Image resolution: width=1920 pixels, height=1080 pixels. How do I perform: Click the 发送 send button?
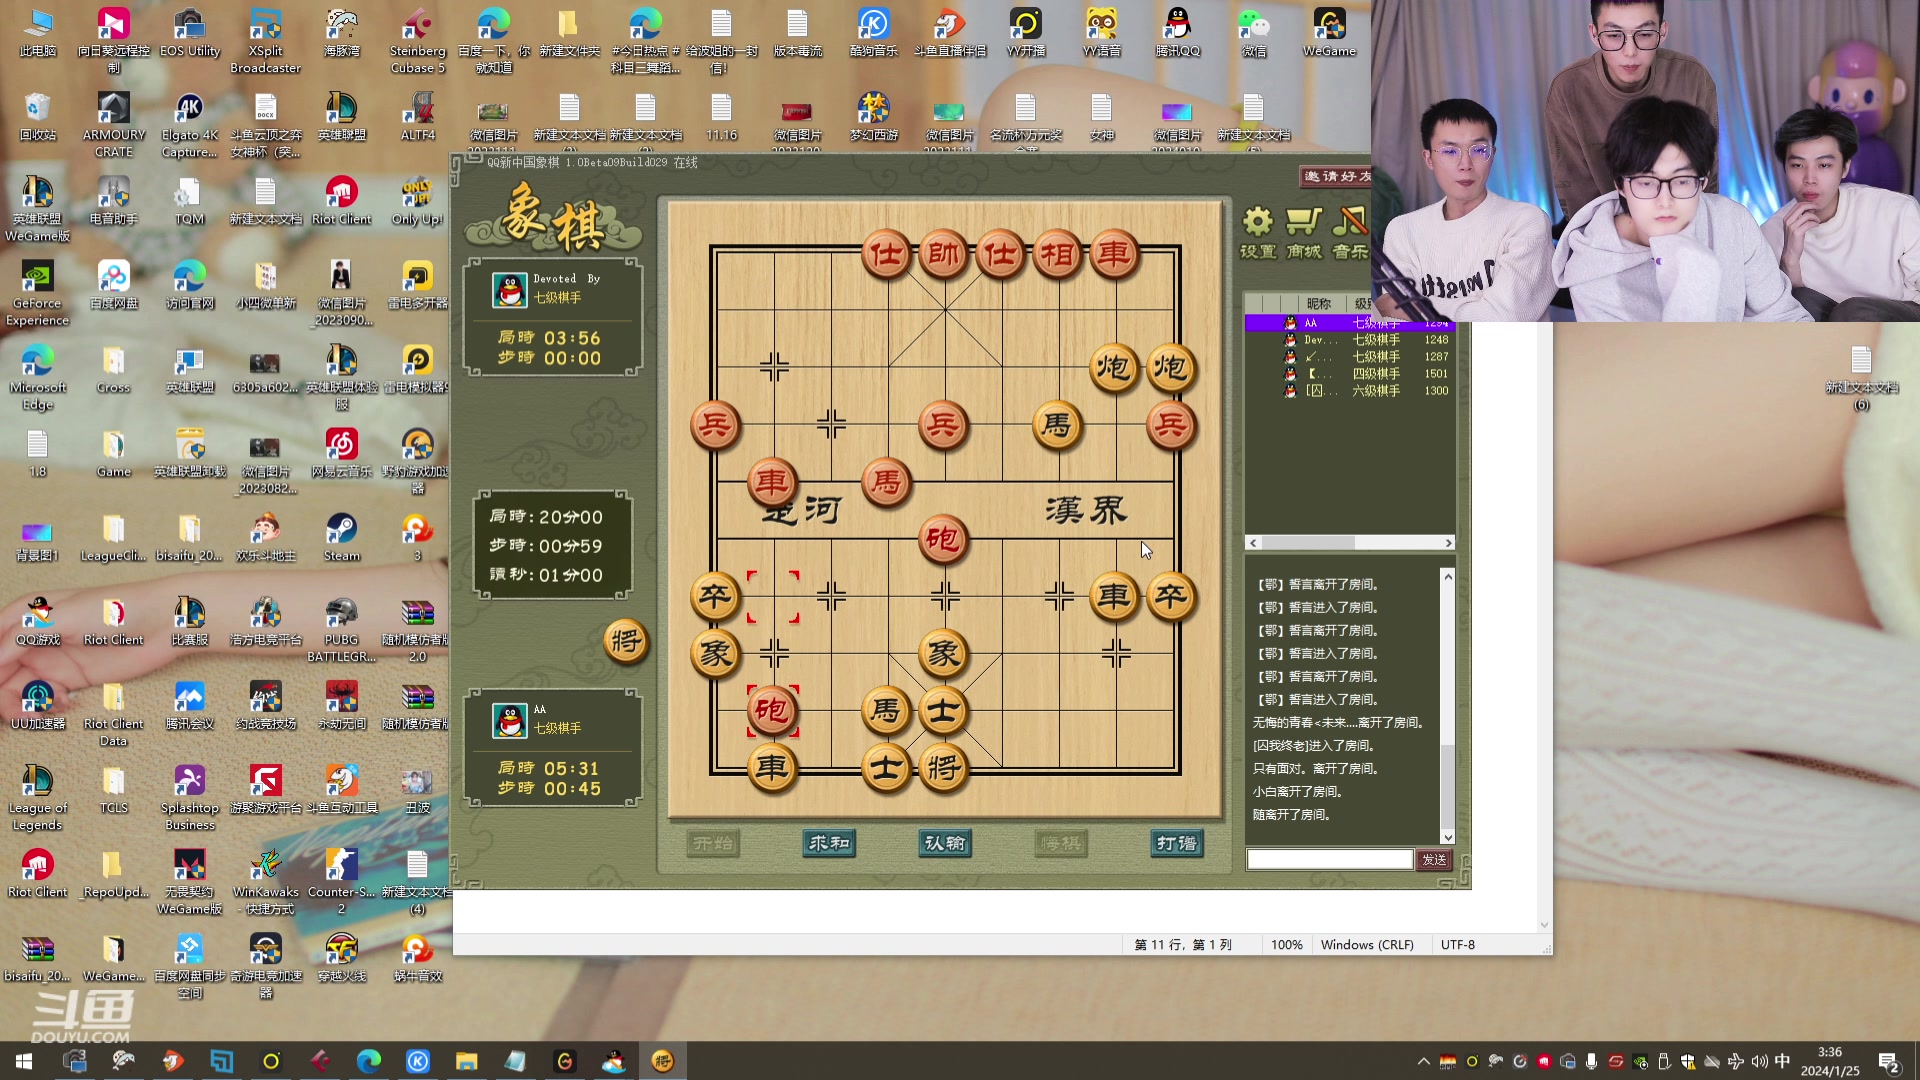tap(1434, 860)
